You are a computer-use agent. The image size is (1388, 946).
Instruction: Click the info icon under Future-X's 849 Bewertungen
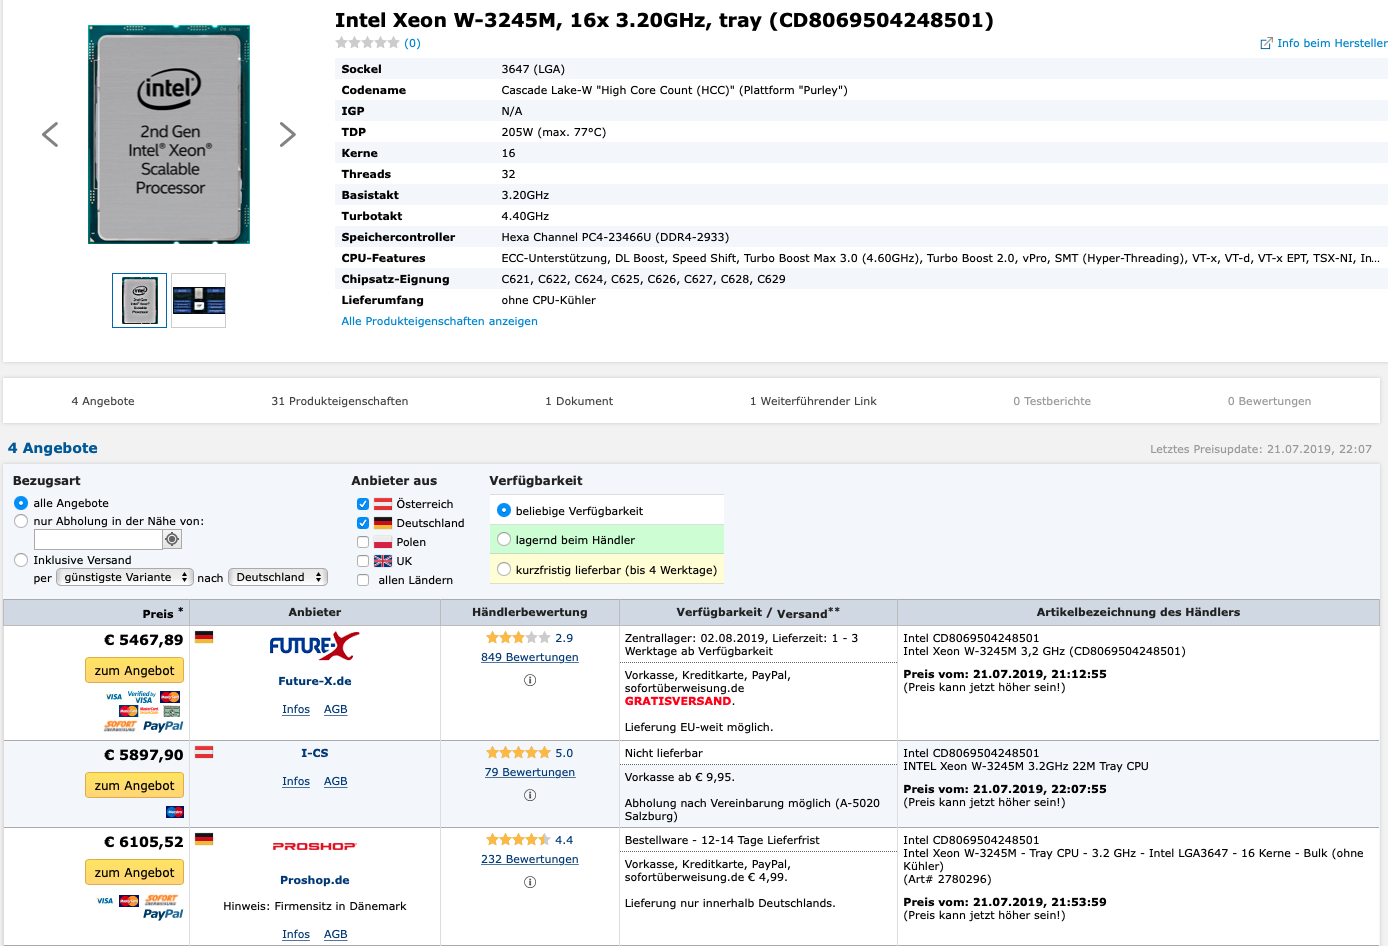coord(530,680)
